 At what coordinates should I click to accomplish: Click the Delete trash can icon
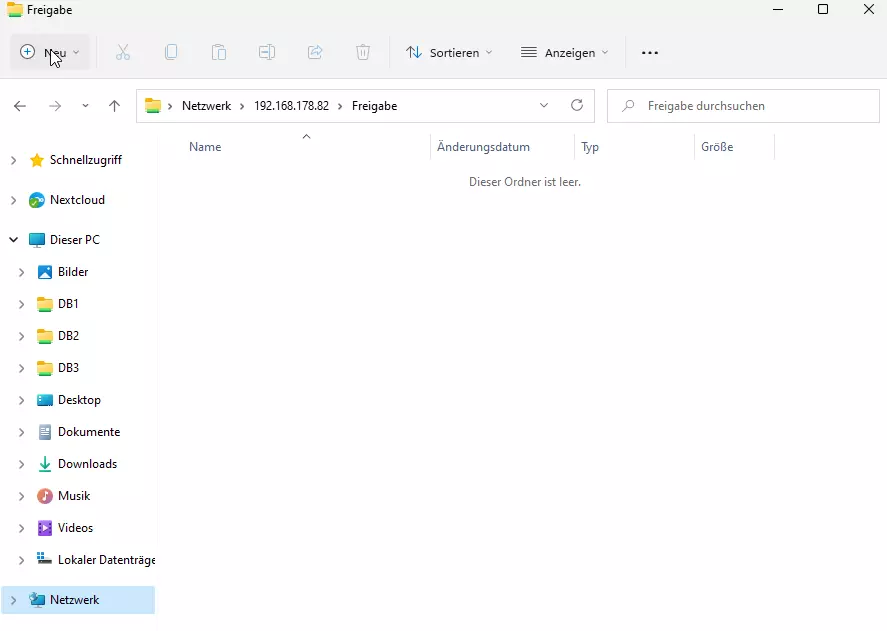coord(363,52)
